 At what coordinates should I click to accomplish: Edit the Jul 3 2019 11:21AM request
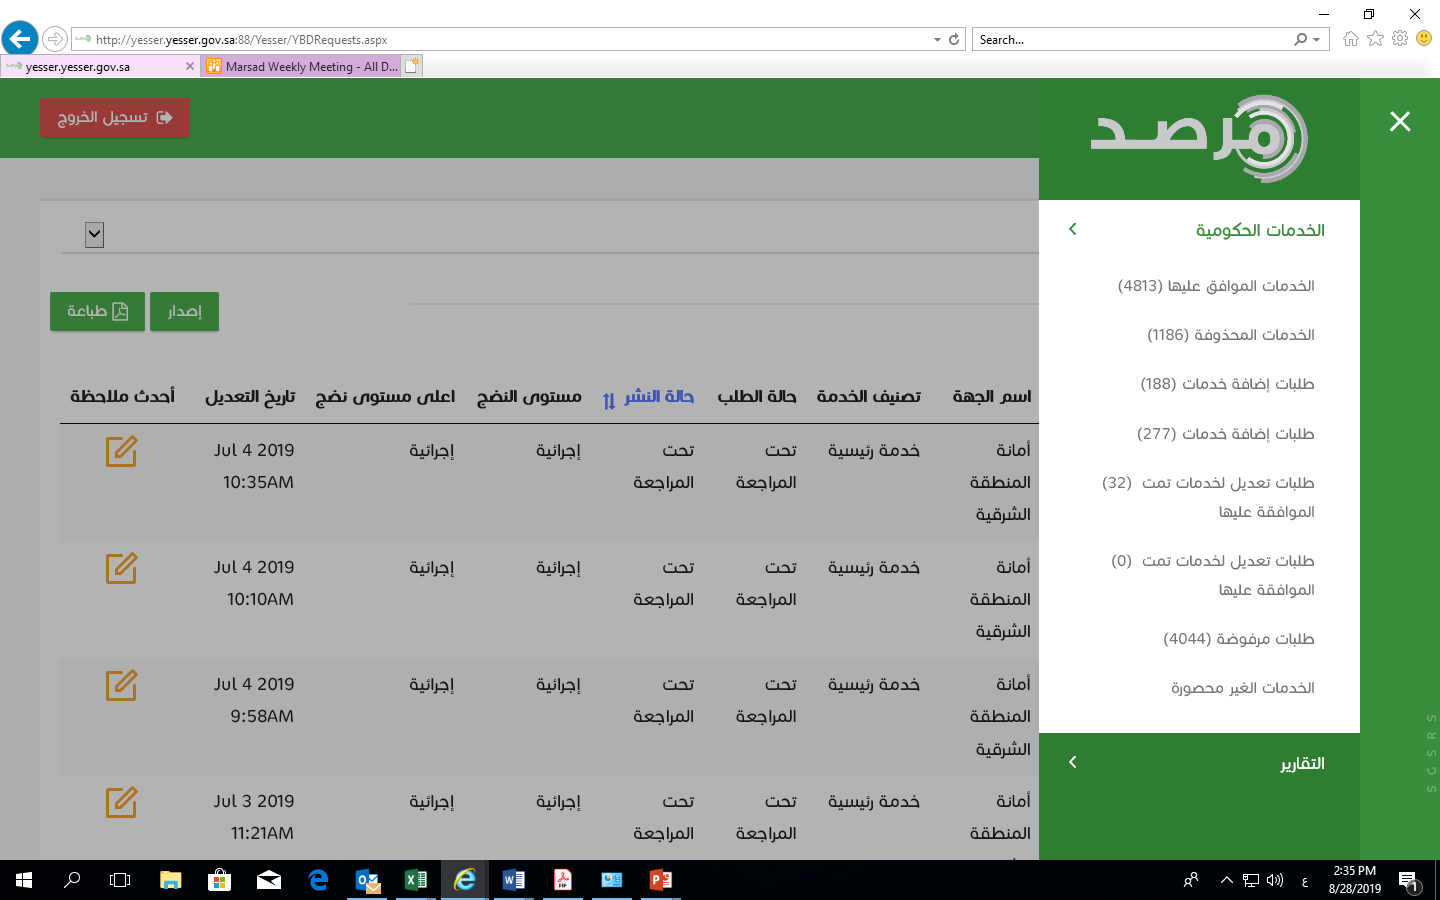tap(121, 802)
